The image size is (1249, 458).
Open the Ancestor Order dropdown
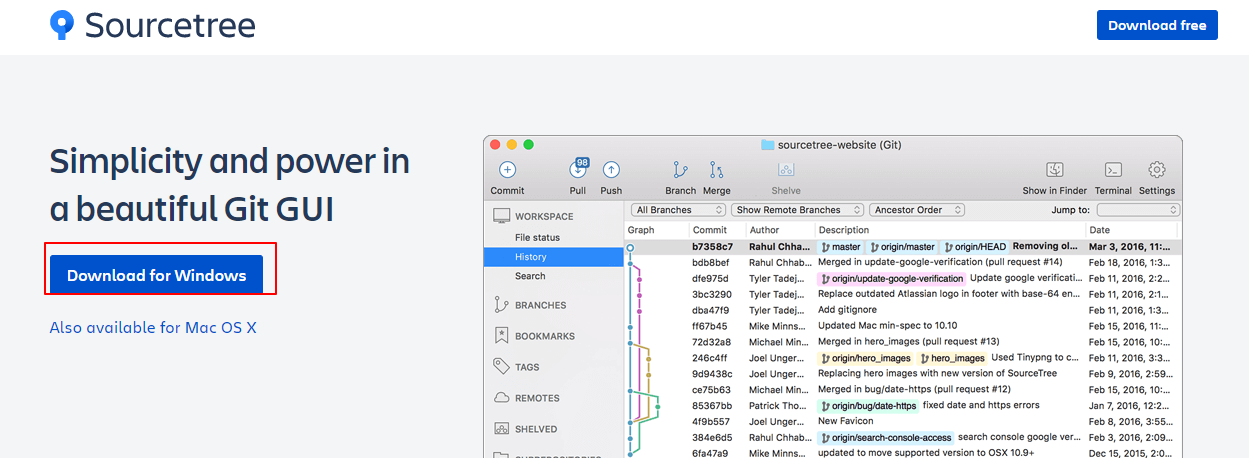click(x=917, y=210)
